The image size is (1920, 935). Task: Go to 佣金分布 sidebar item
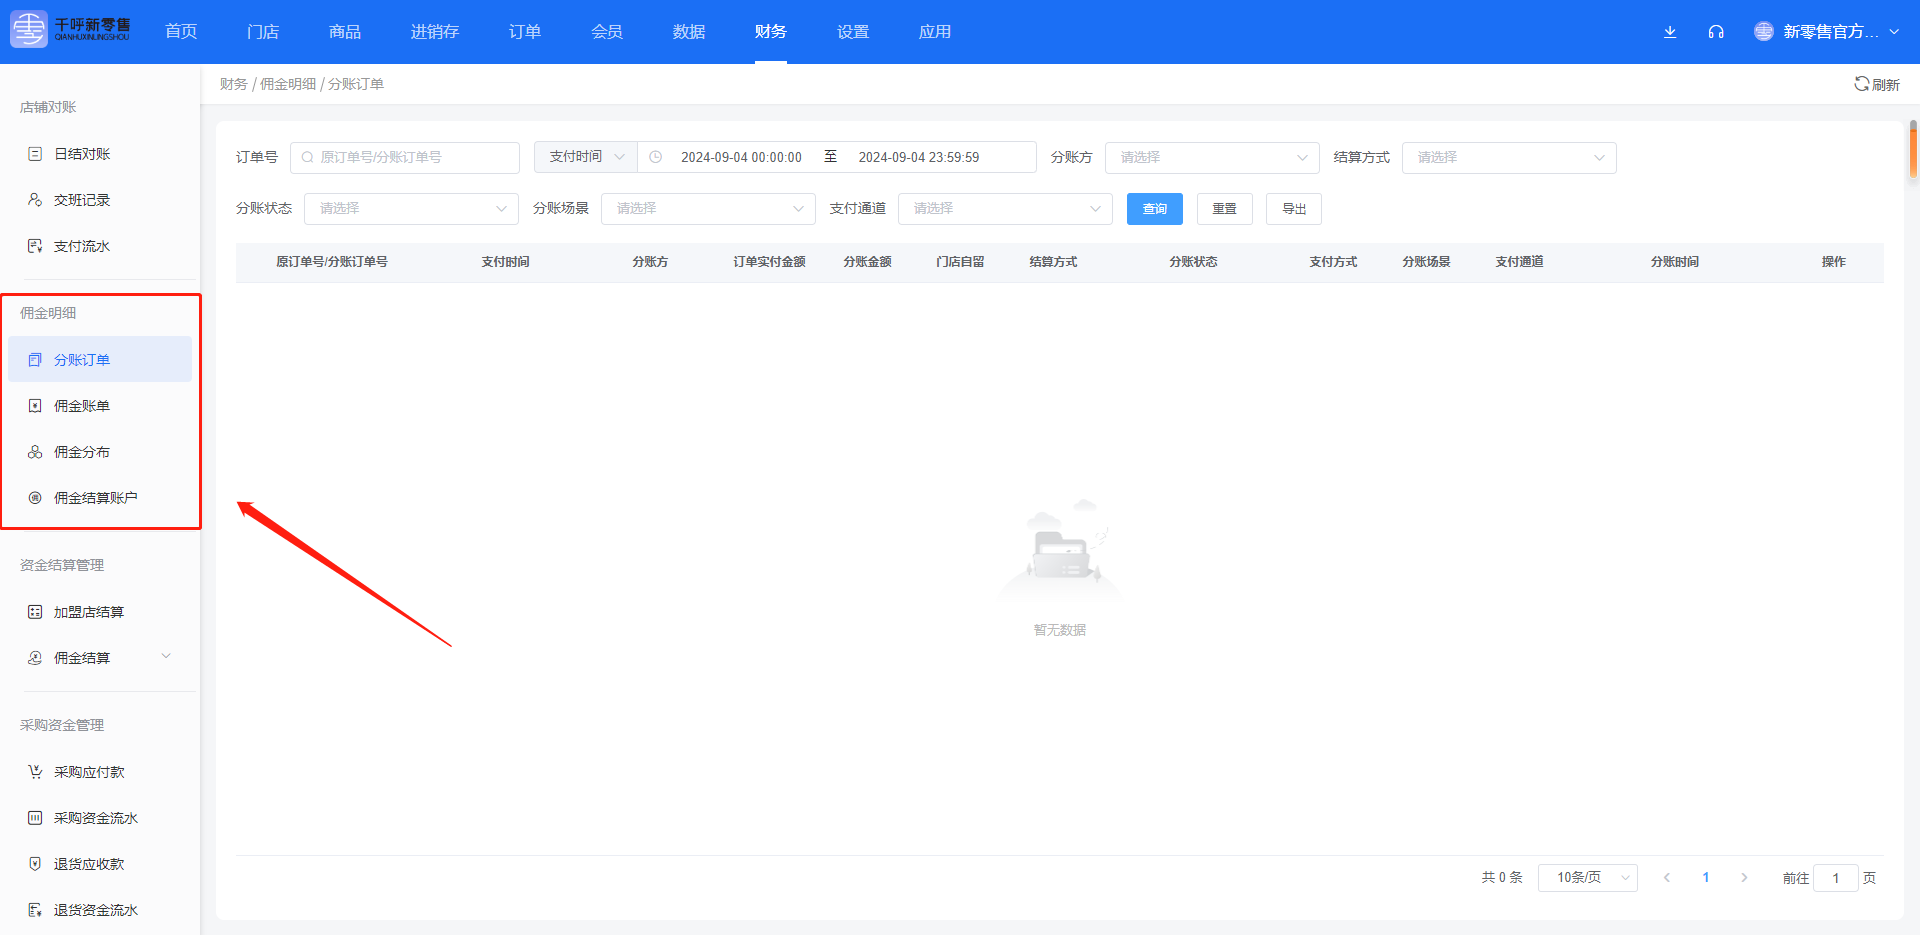click(x=82, y=452)
